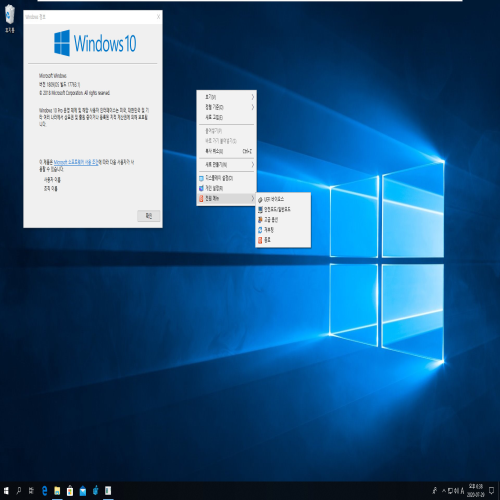
Task: Launch Microsoft Edge from the taskbar
Action: pyautogui.click(x=44, y=491)
